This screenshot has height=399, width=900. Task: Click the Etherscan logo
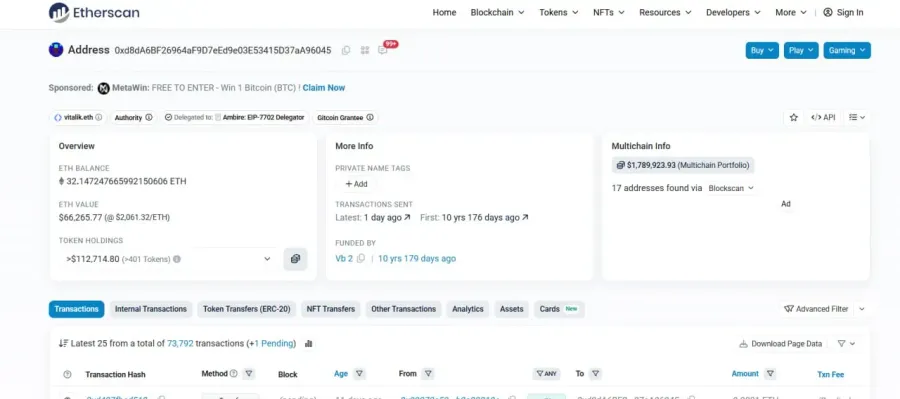click(94, 12)
